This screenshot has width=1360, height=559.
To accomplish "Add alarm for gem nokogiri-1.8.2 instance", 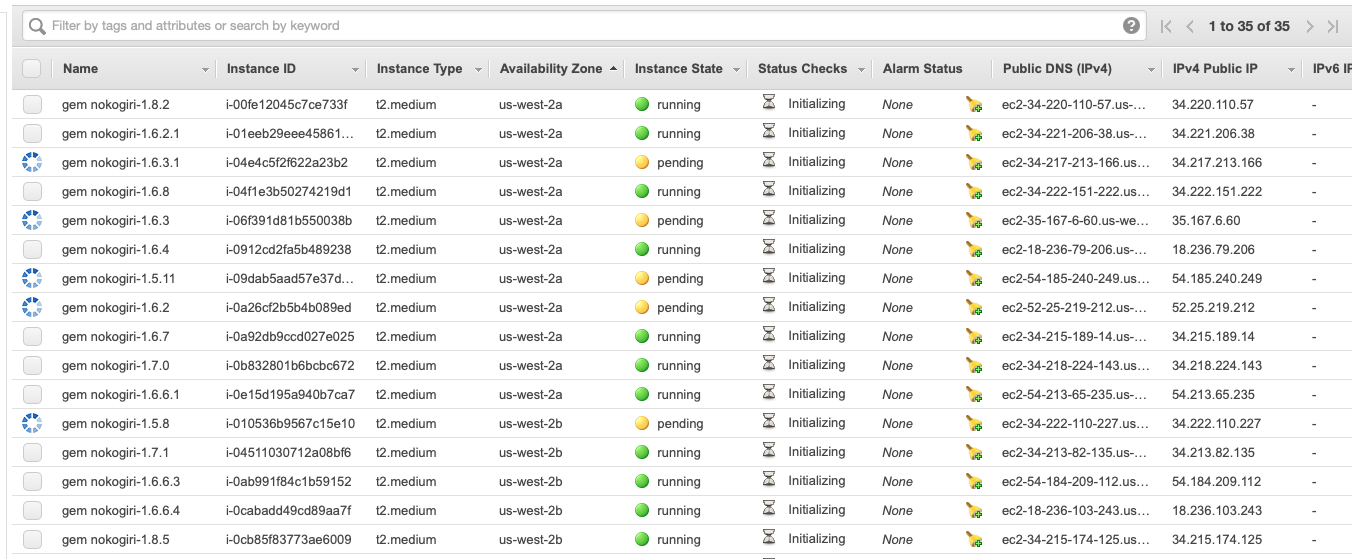I will click(974, 104).
